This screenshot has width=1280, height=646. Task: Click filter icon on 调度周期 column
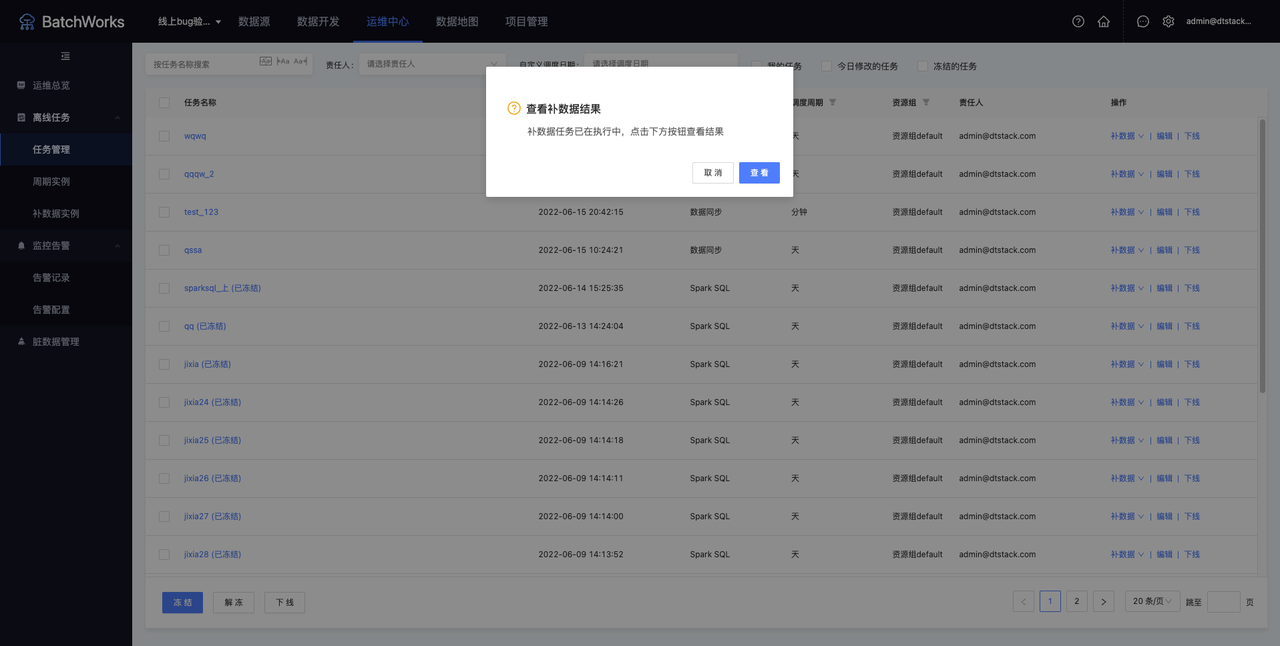[x=833, y=103]
